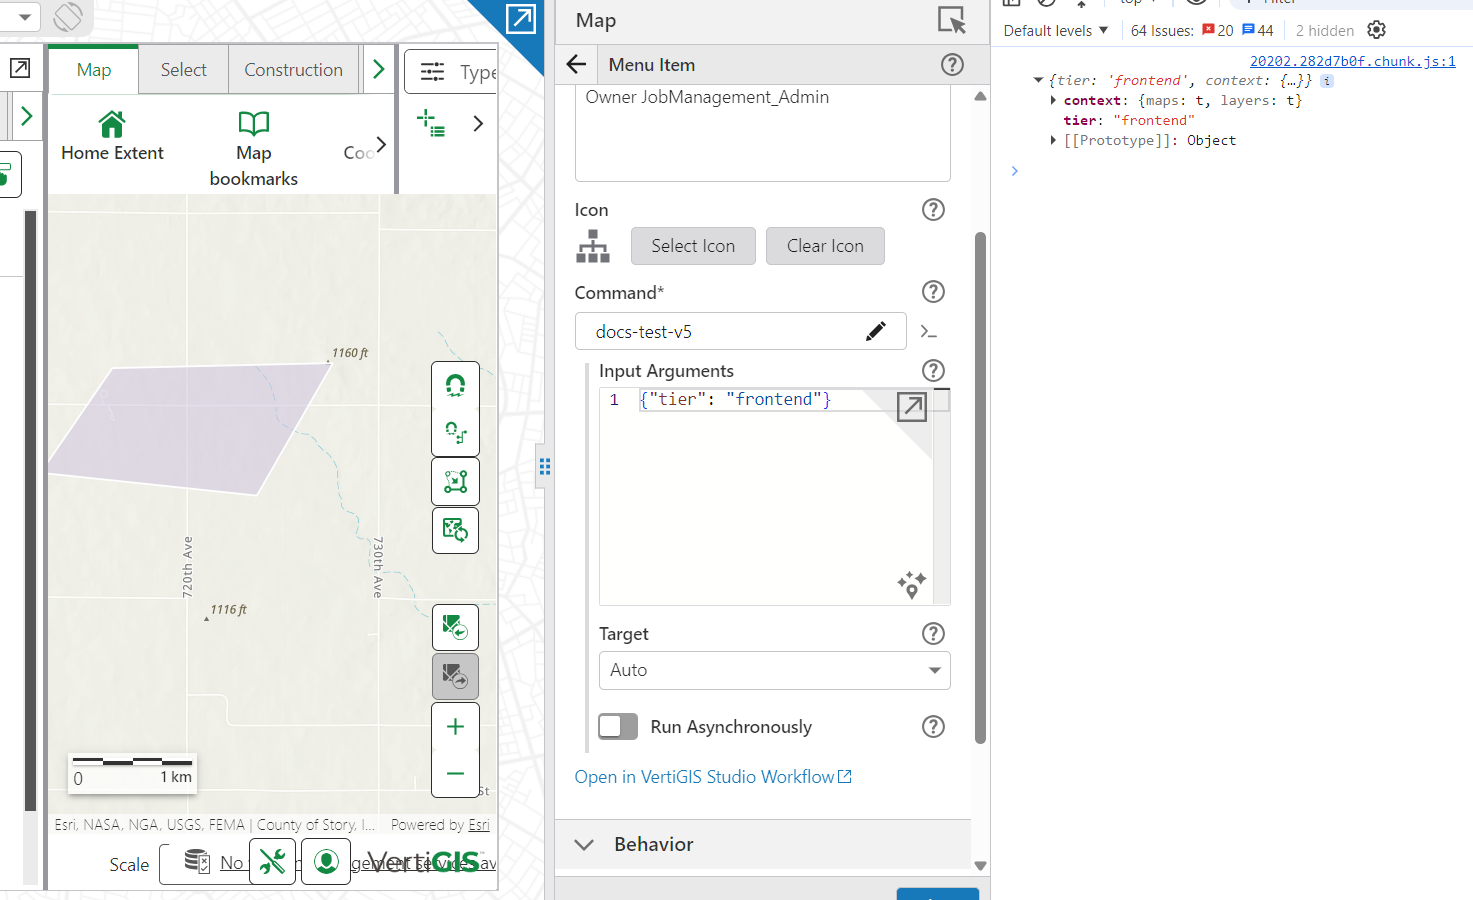Click the console prompt chevron
The width and height of the screenshot is (1473, 900).
coord(1014,171)
